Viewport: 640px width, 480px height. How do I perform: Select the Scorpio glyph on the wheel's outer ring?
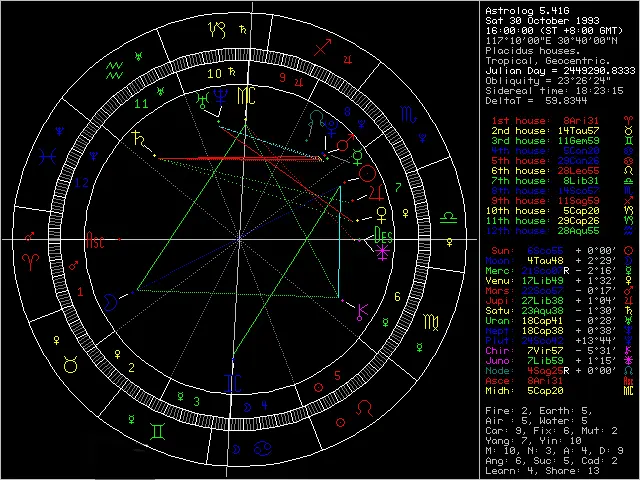409,115
